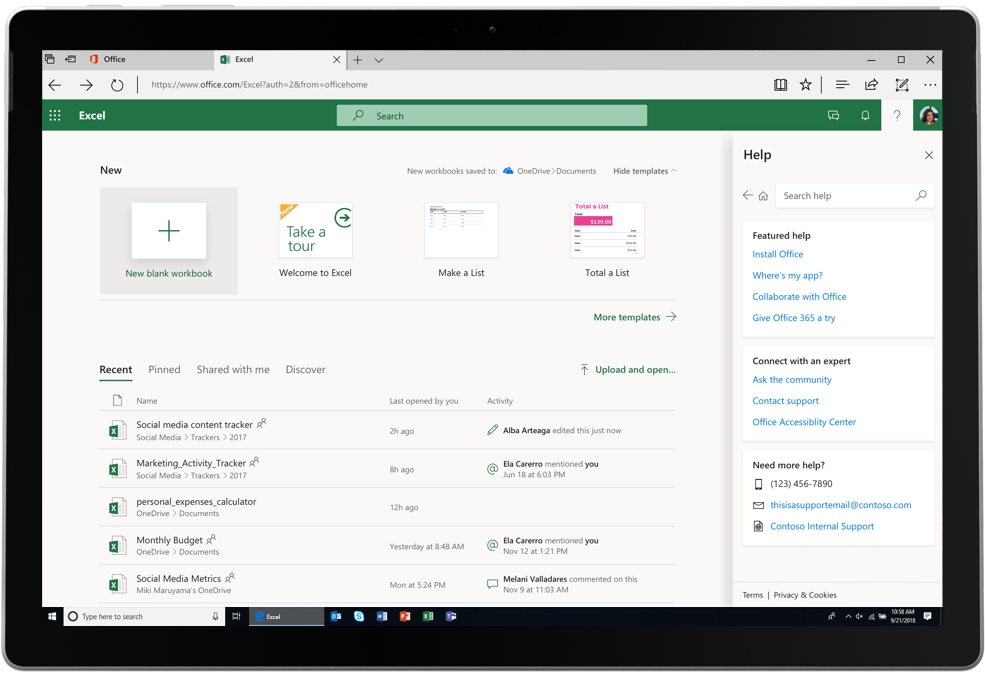The image size is (985, 676).
Task: Click the home icon in the Help pane
Action: tap(761, 195)
